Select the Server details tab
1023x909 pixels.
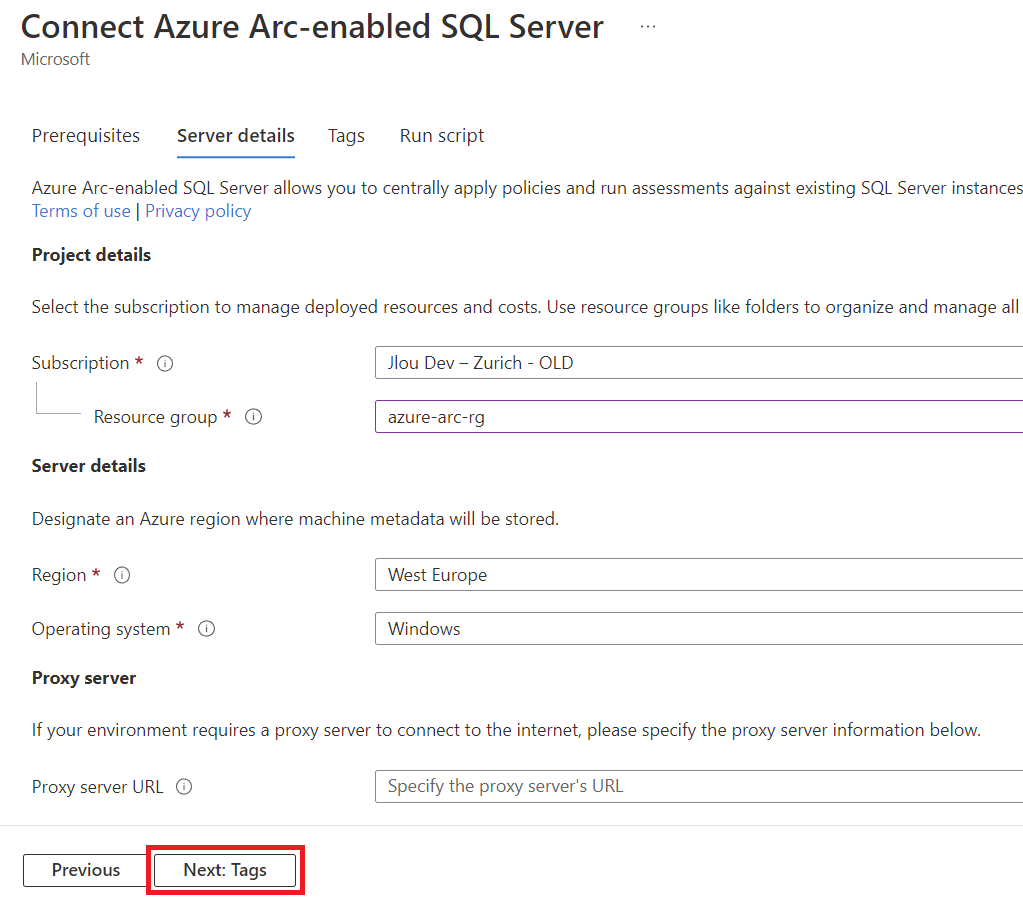coord(236,136)
